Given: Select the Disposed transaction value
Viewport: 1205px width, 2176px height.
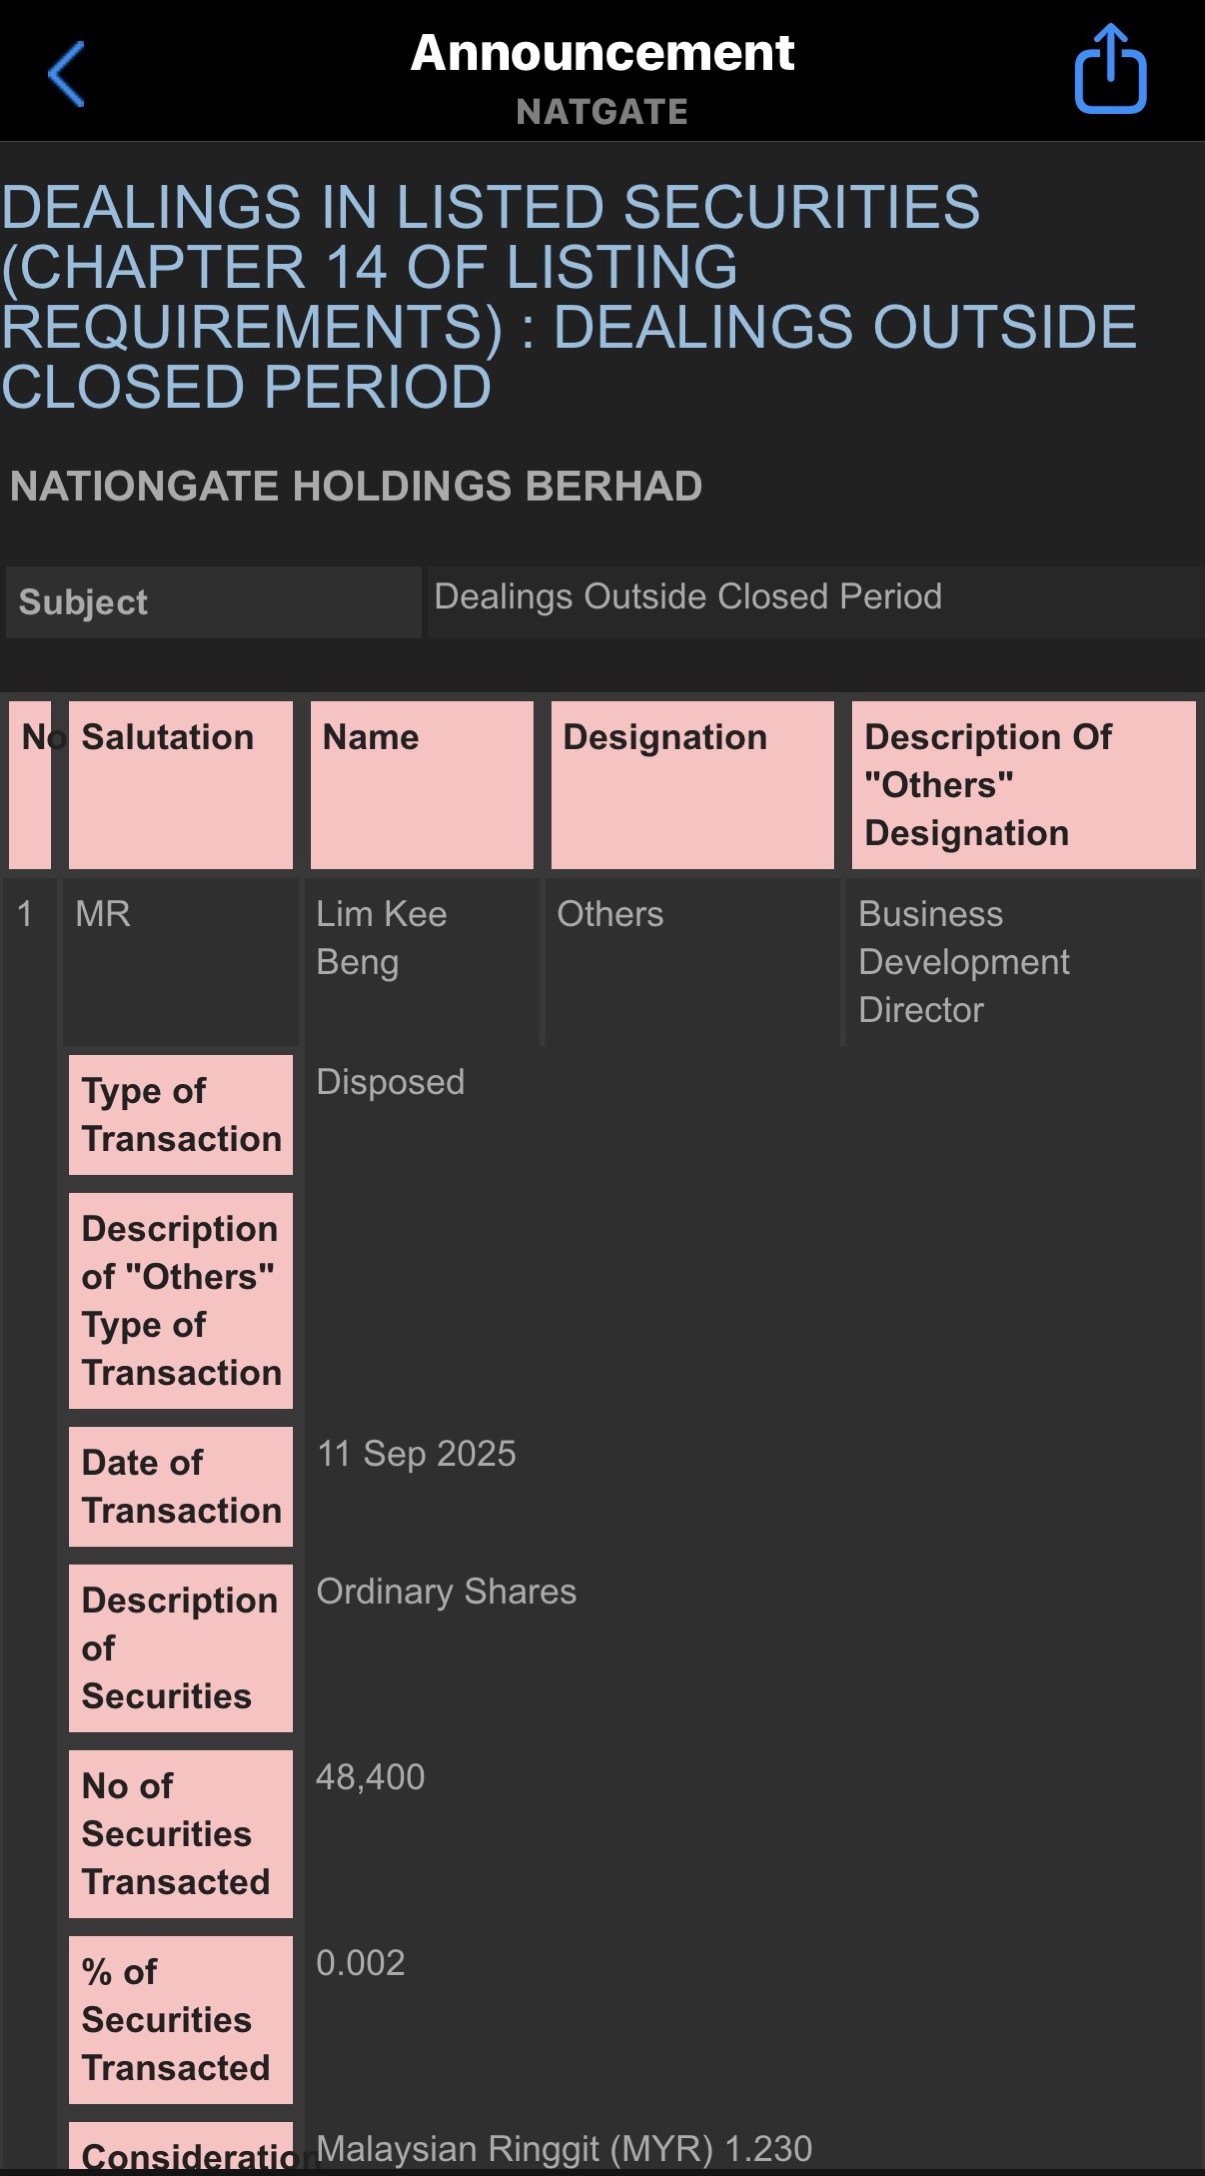Looking at the screenshot, I should [x=390, y=1082].
